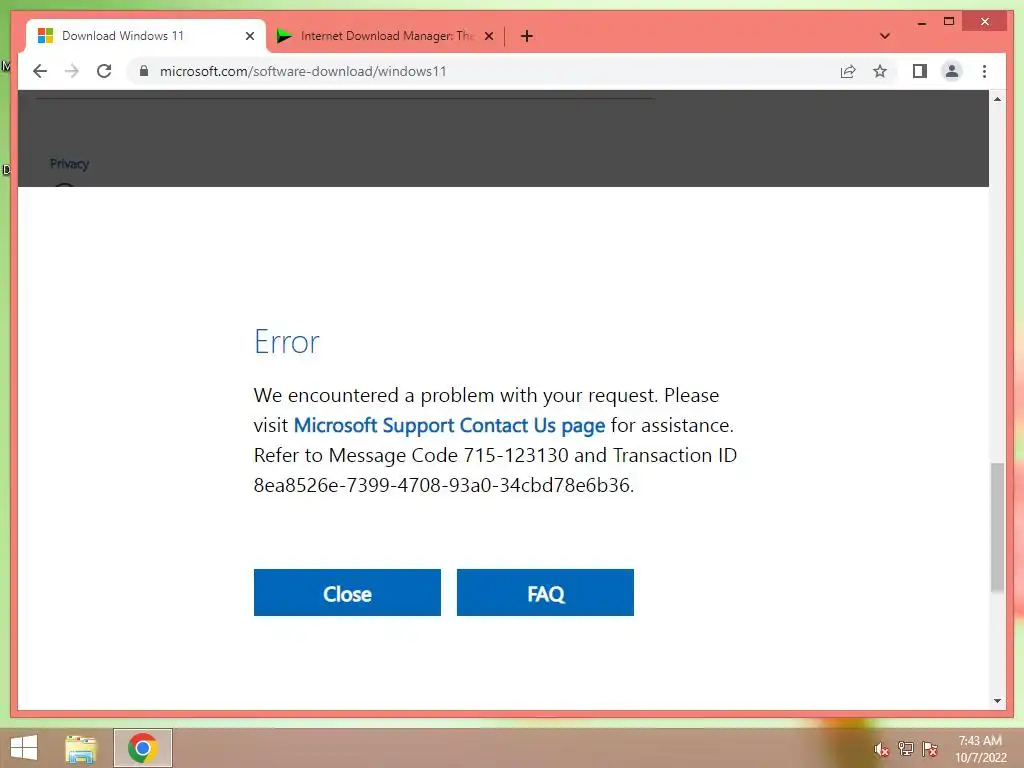Viewport: 1024px width, 768px height.
Task: Click the scrollbar up arrow
Action: 997,99
